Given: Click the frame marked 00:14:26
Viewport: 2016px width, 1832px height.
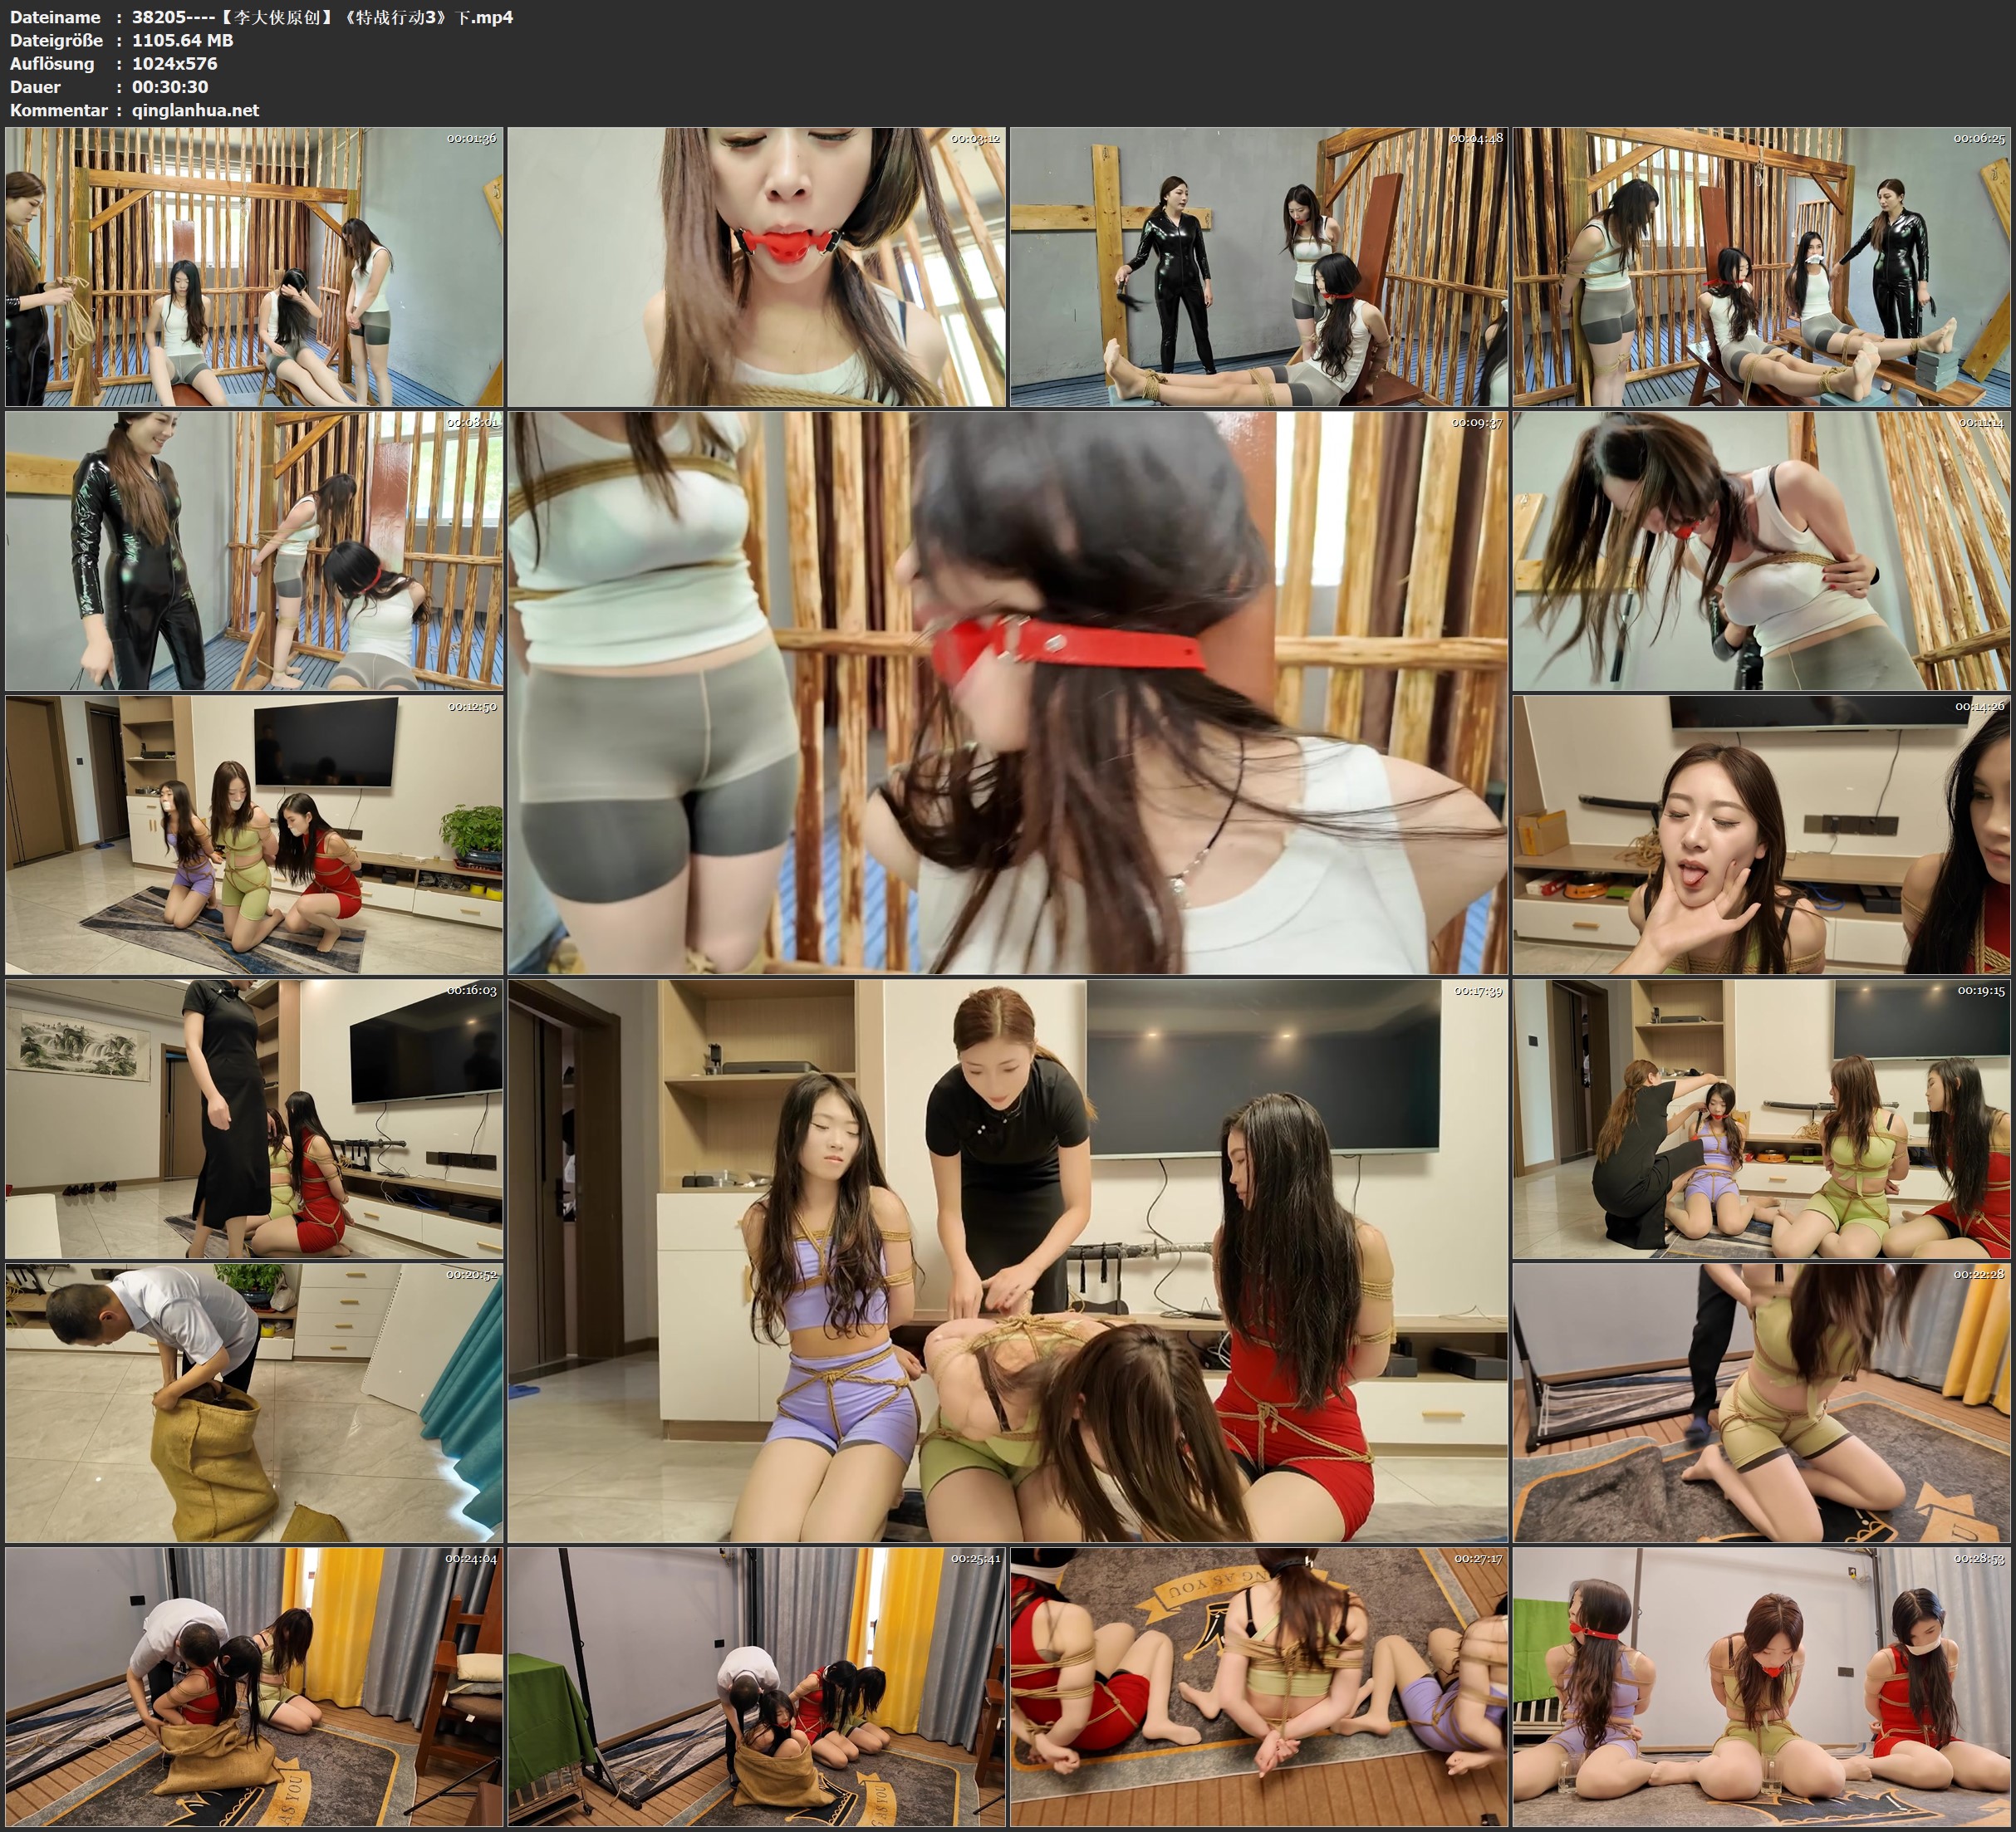Looking at the screenshot, I should coord(1762,835).
